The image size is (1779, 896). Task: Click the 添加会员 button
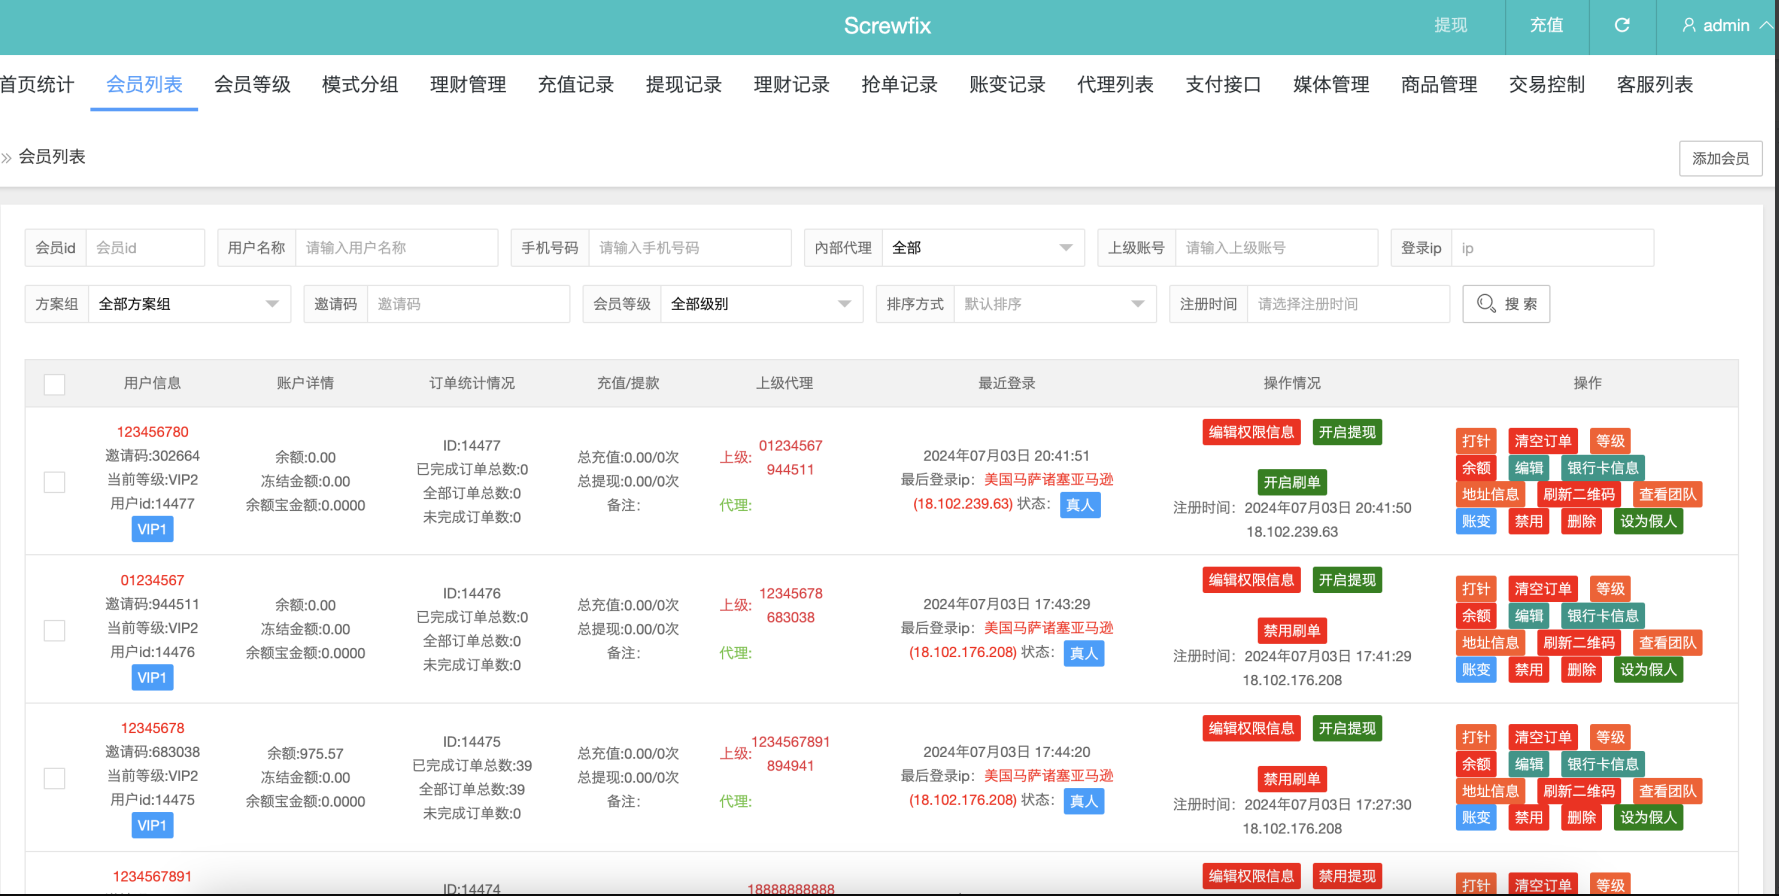click(1720, 158)
